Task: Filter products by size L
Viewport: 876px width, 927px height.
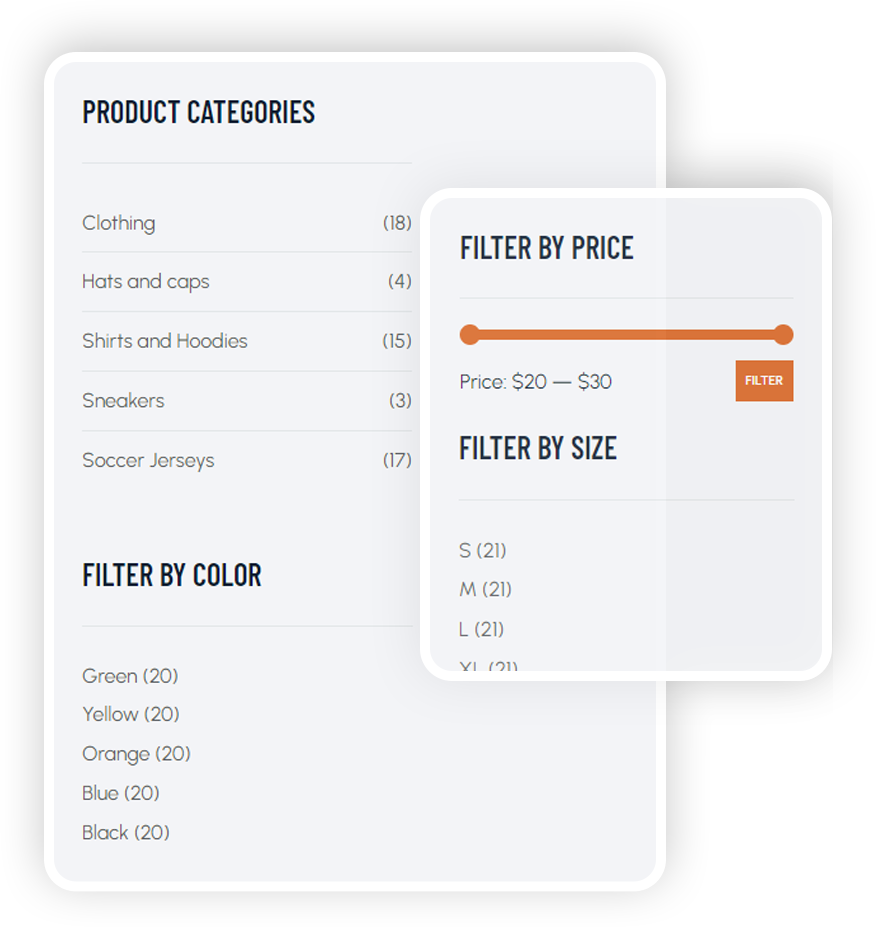Action: pos(482,629)
